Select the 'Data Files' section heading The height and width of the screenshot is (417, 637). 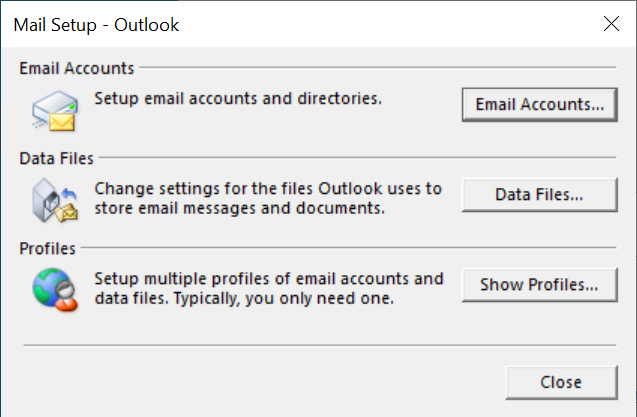pos(56,159)
